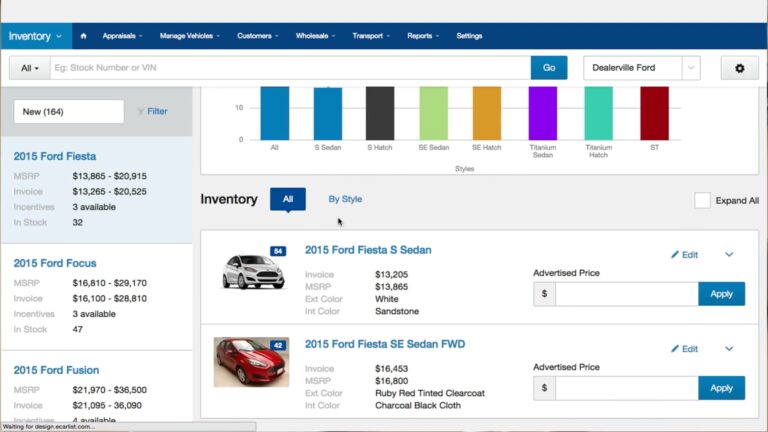Viewport: 768px width, 432px height.
Task: Open the Dealerville Ford dealer dropdown
Action: 642,68
